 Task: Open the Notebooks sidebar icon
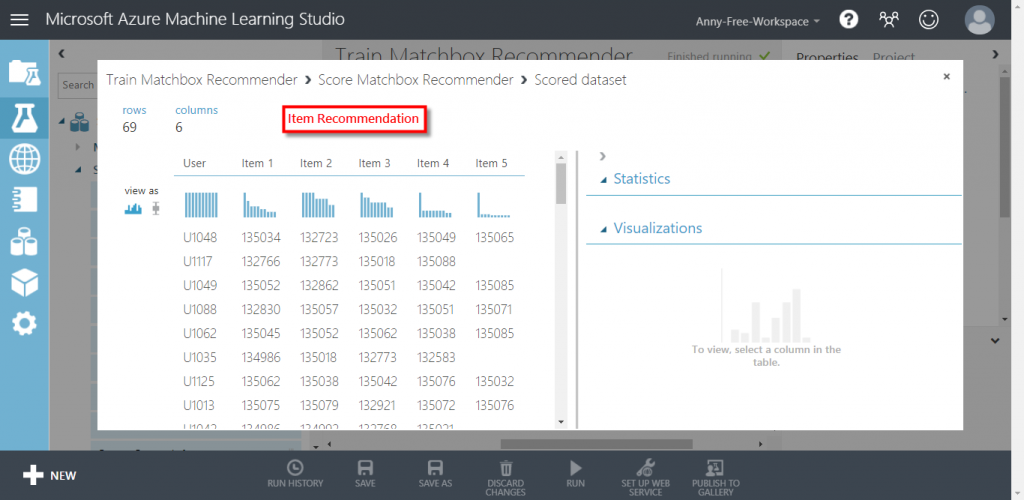tap(24, 200)
